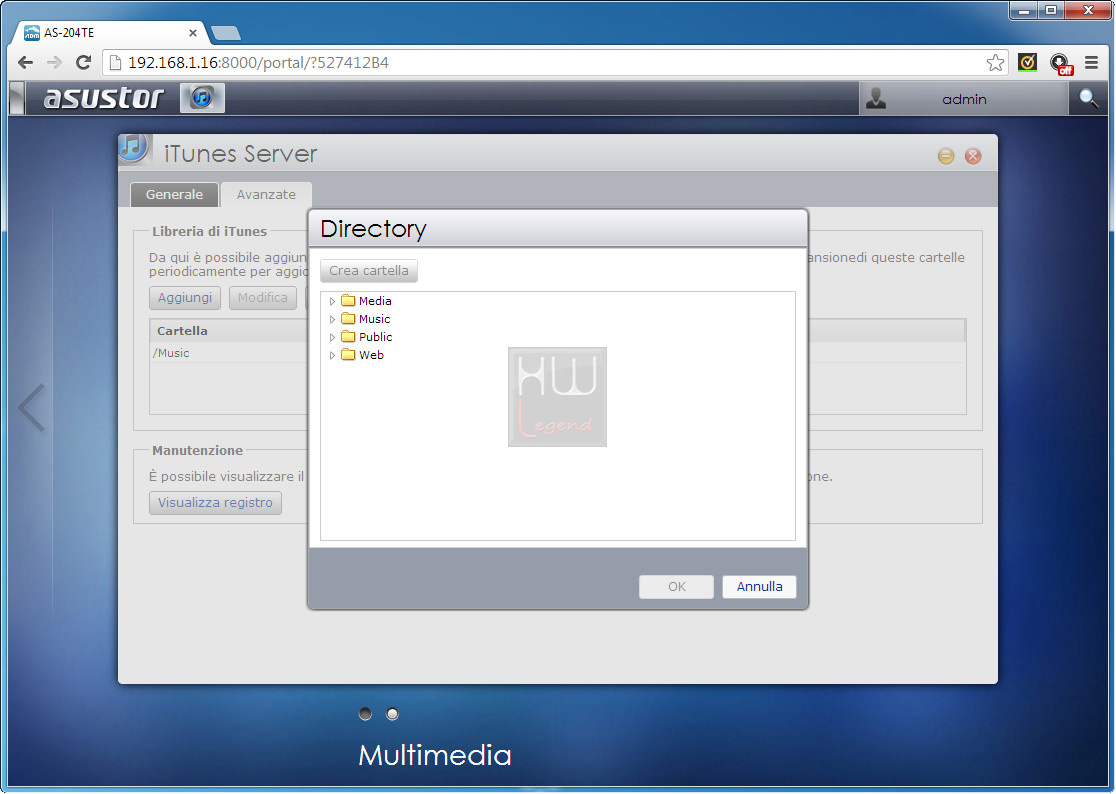Select the second desktop page dot
1116x794 pixels.
point(392,714)
